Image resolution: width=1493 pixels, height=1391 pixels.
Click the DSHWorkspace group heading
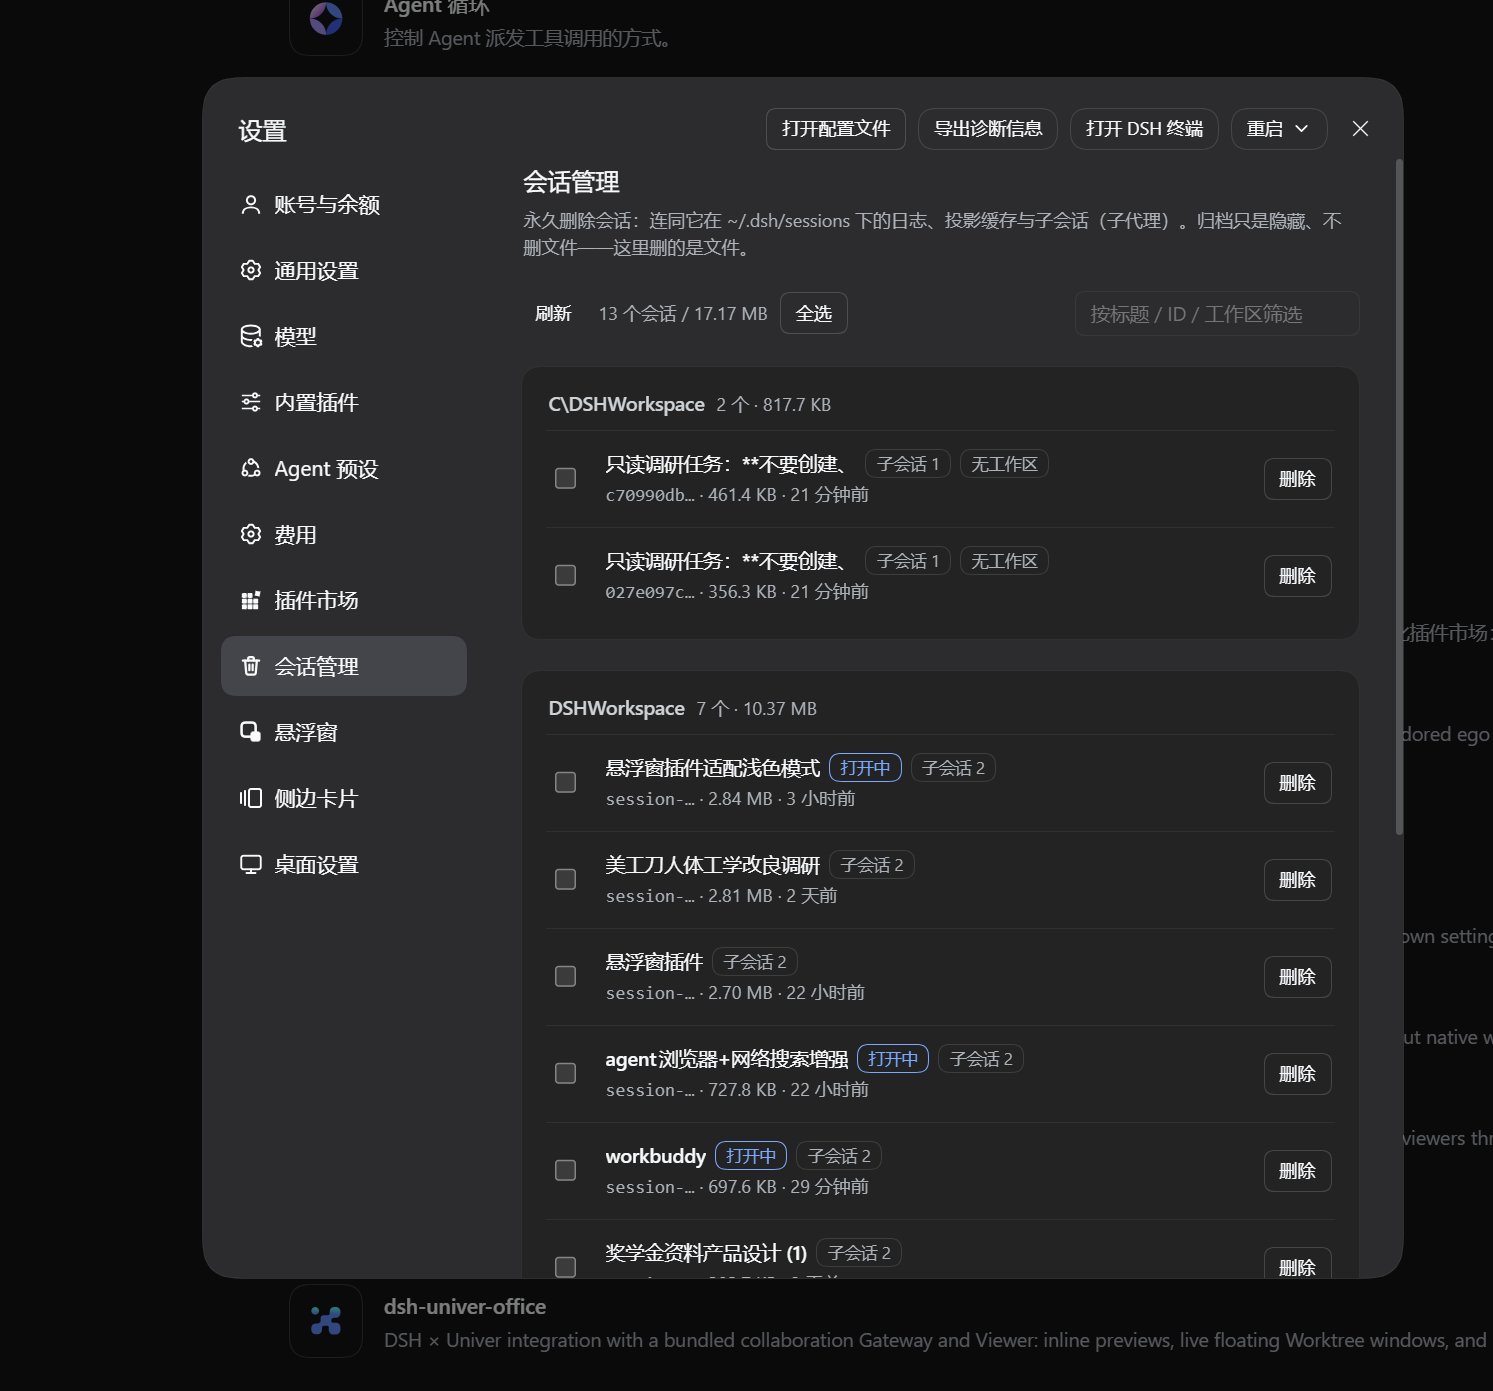pyautogui.click(x=616, y=709)
